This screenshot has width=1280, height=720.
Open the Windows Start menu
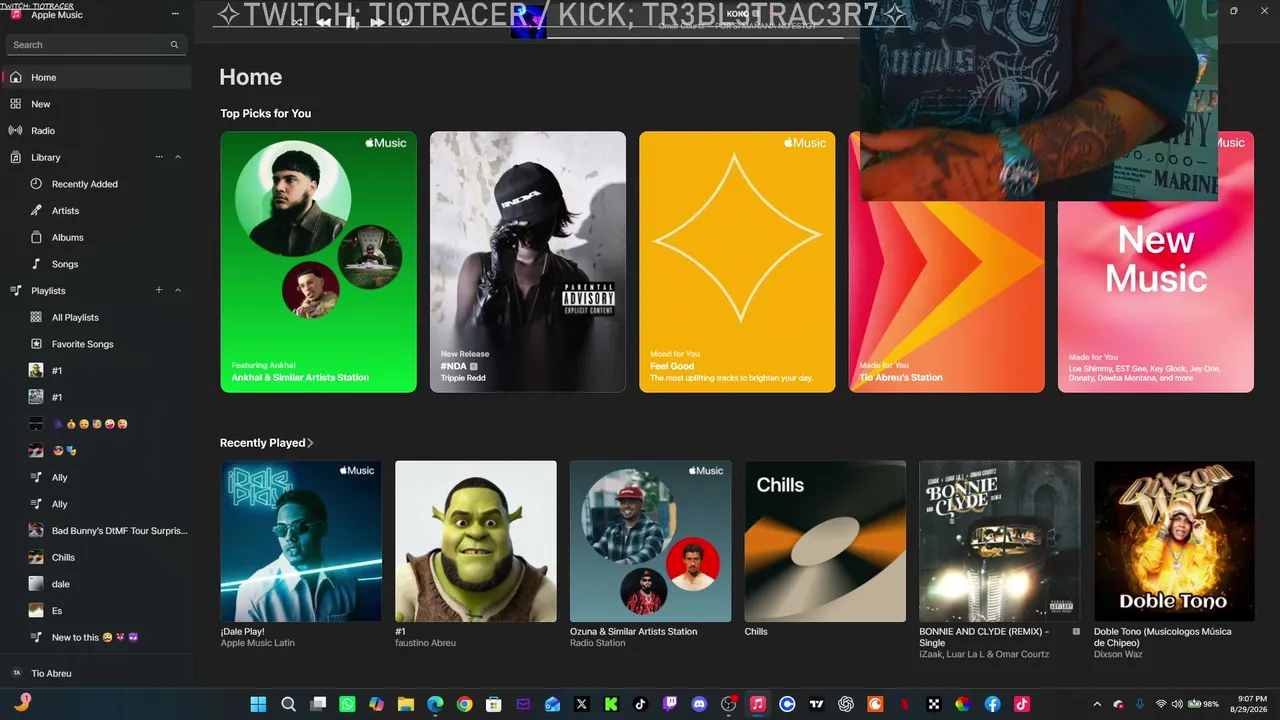258,704
